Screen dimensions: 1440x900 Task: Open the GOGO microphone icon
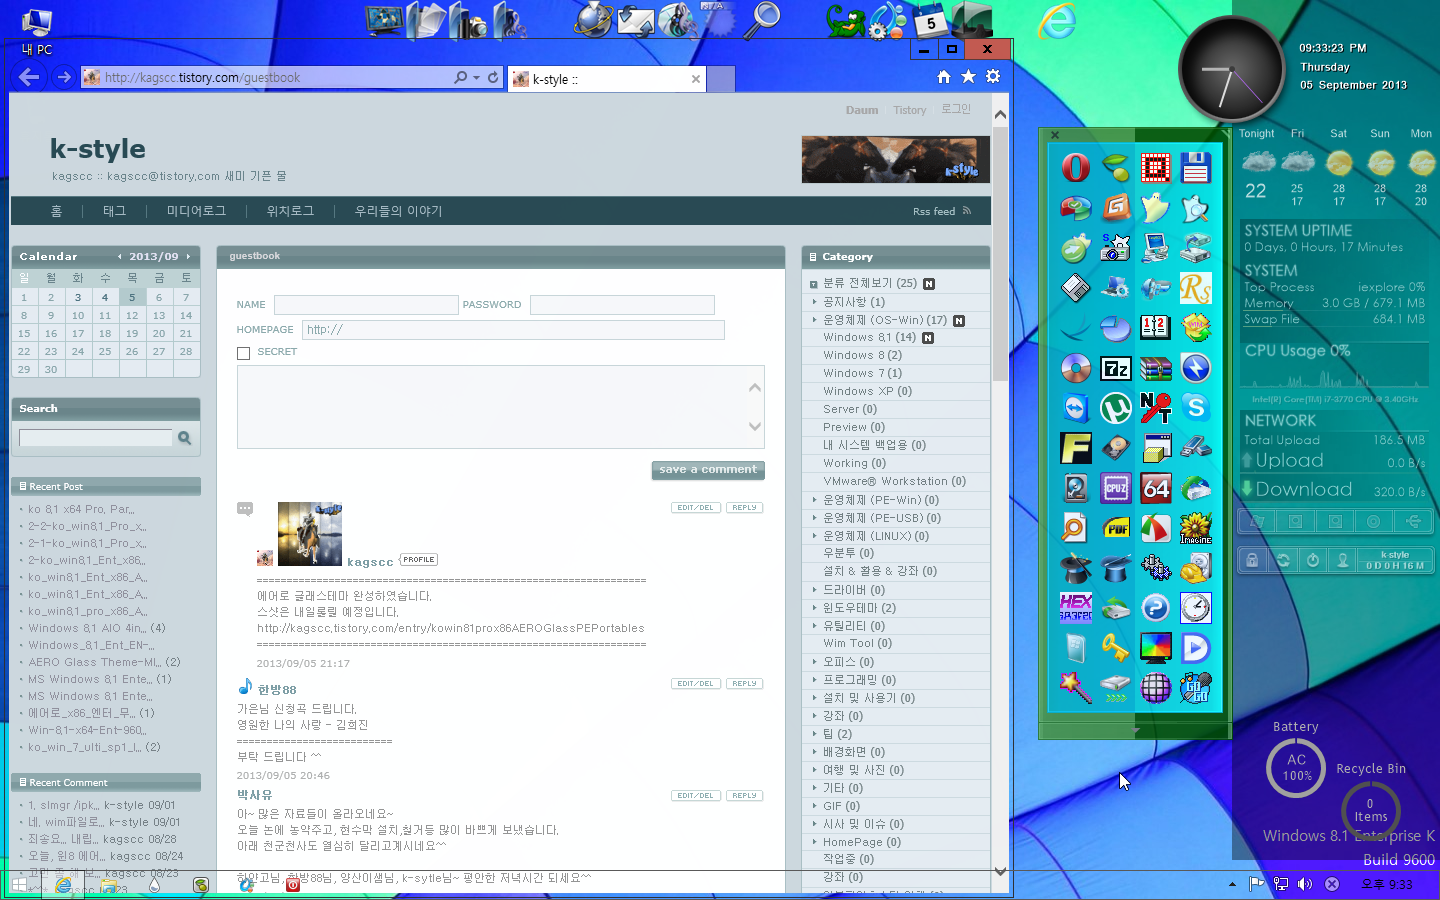(x=1195, y=688)
